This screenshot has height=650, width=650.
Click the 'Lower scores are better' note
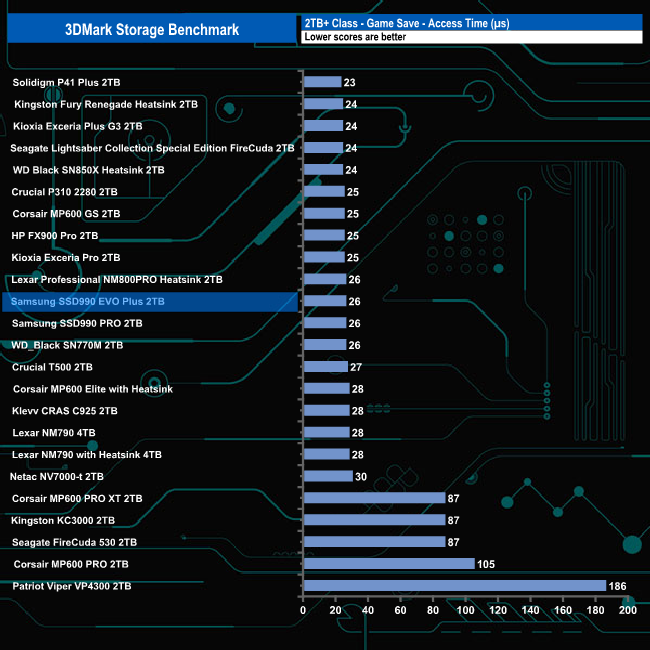[x=355, y=37]
